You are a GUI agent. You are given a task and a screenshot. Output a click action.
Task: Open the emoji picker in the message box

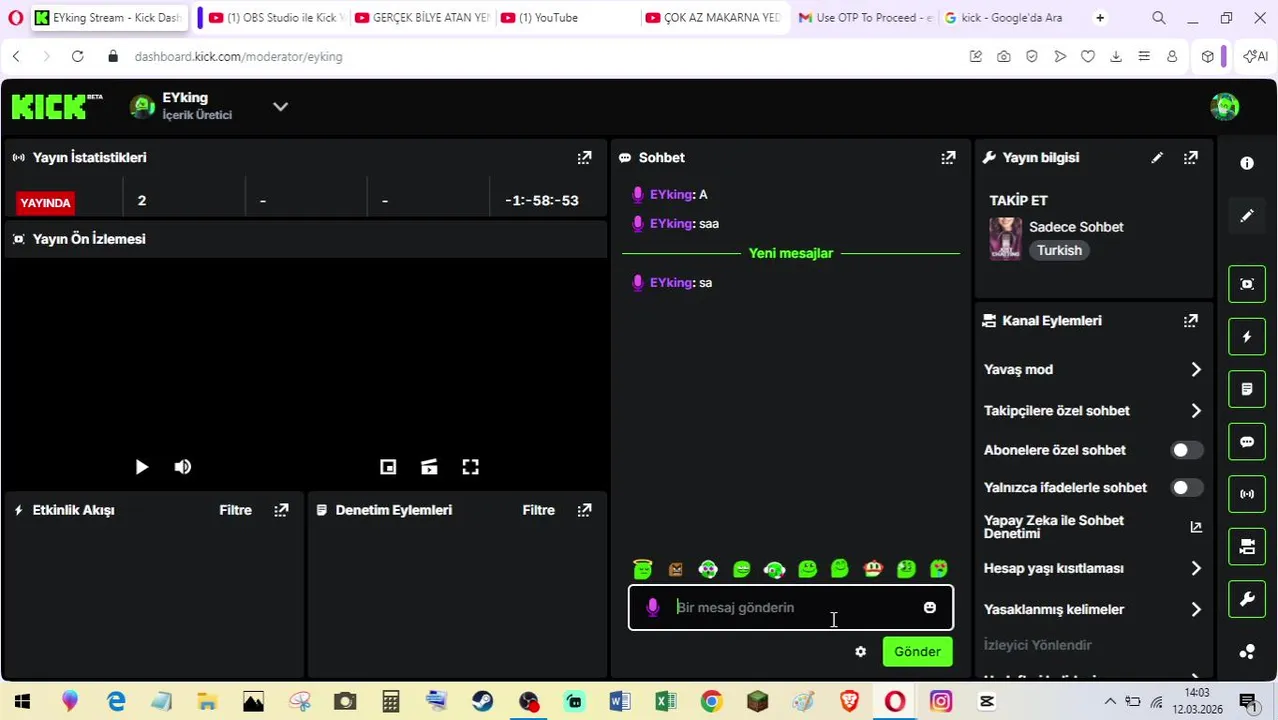coord(930,607)
